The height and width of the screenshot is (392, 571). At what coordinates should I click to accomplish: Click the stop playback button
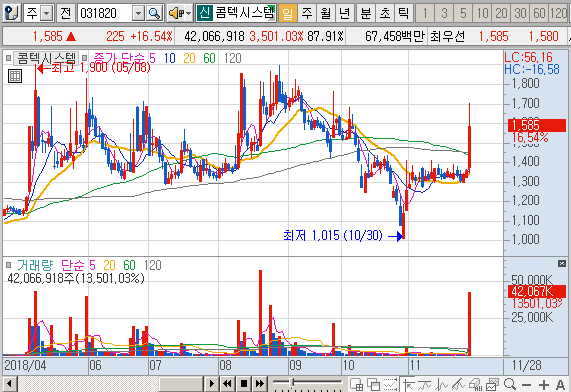point(244,384)
